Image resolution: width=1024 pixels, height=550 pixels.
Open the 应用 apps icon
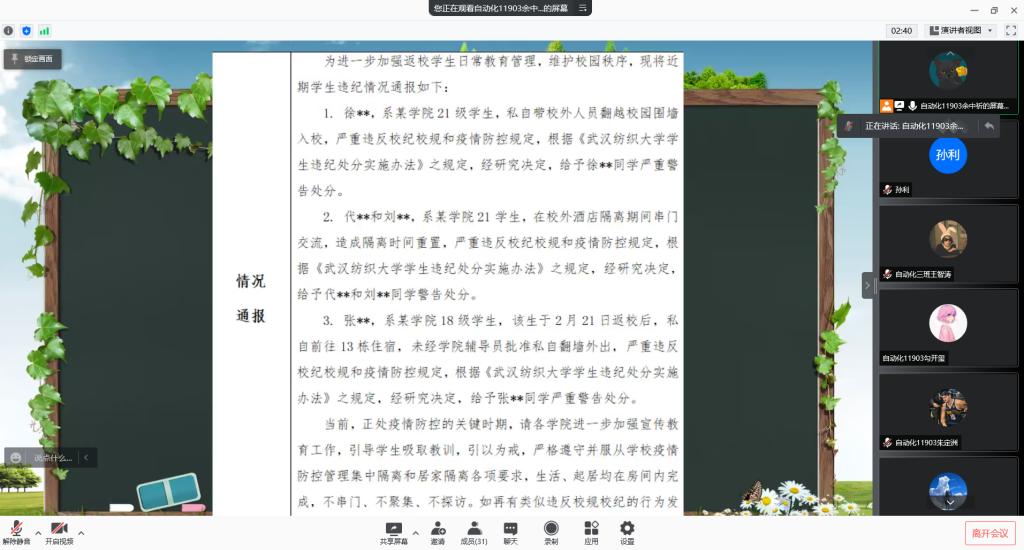(591, 532)
